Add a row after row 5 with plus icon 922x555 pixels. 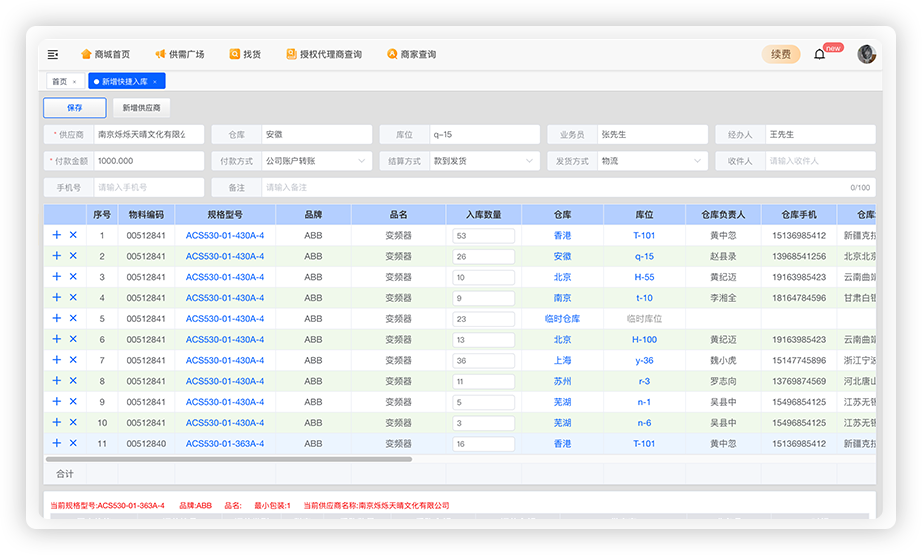tap(56, 318)
